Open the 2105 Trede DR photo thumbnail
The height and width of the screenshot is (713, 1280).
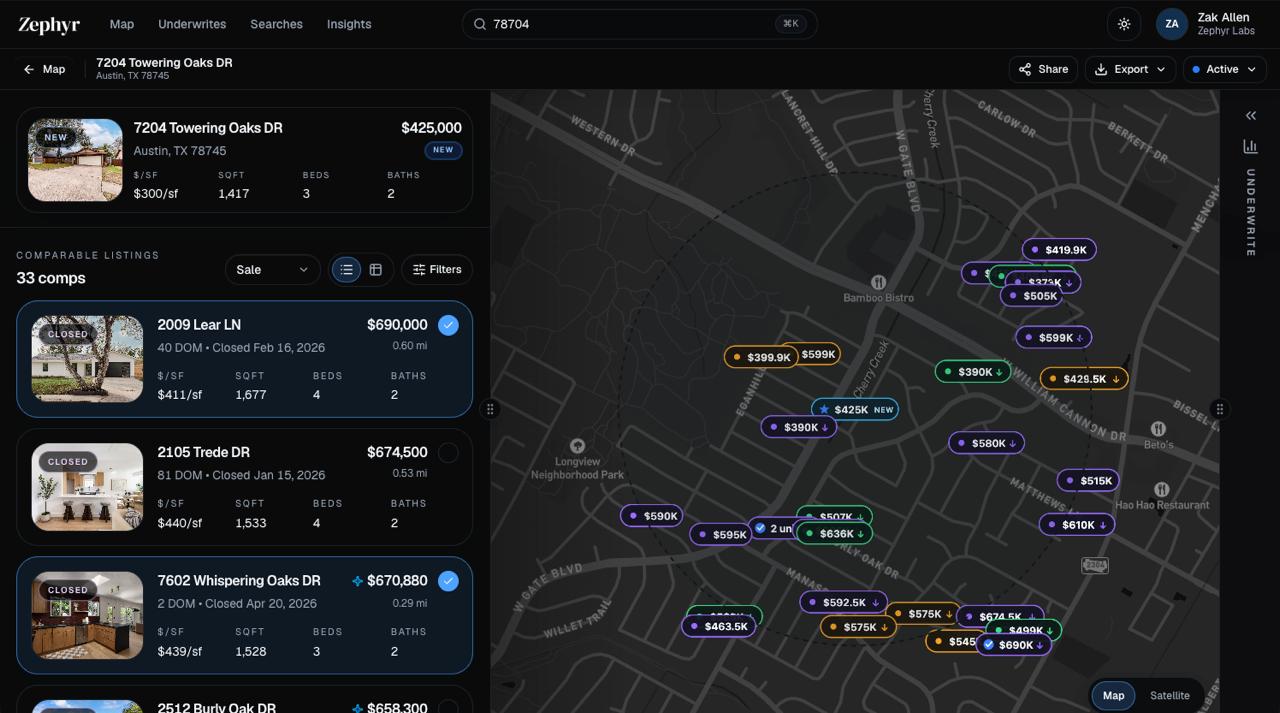[87, 487]
